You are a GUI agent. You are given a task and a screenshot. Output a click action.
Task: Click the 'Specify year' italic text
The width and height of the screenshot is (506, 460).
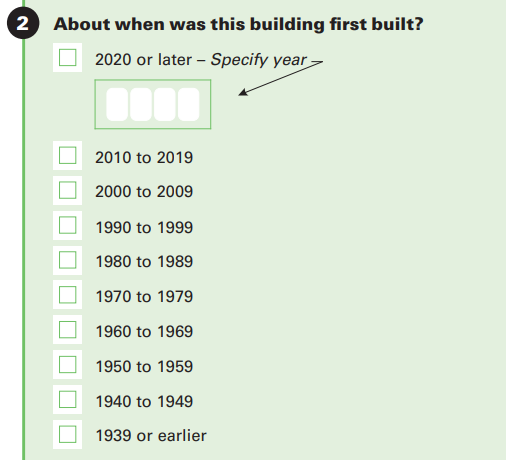click(258, 60)
